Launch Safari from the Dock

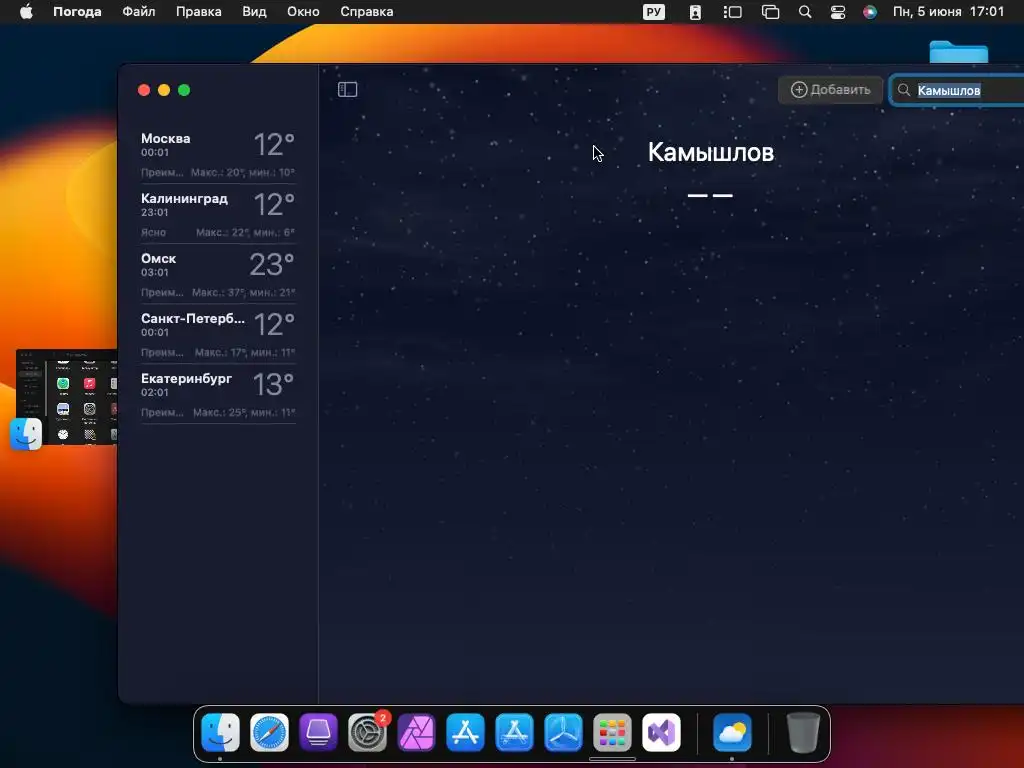pos(269,732)
